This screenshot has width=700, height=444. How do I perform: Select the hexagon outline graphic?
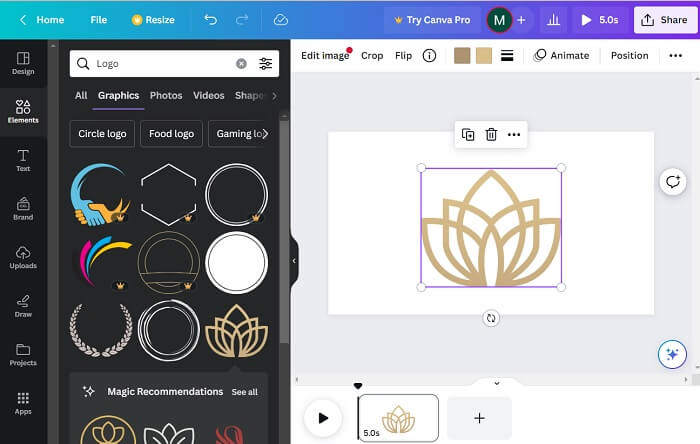(x=169, y=195)
